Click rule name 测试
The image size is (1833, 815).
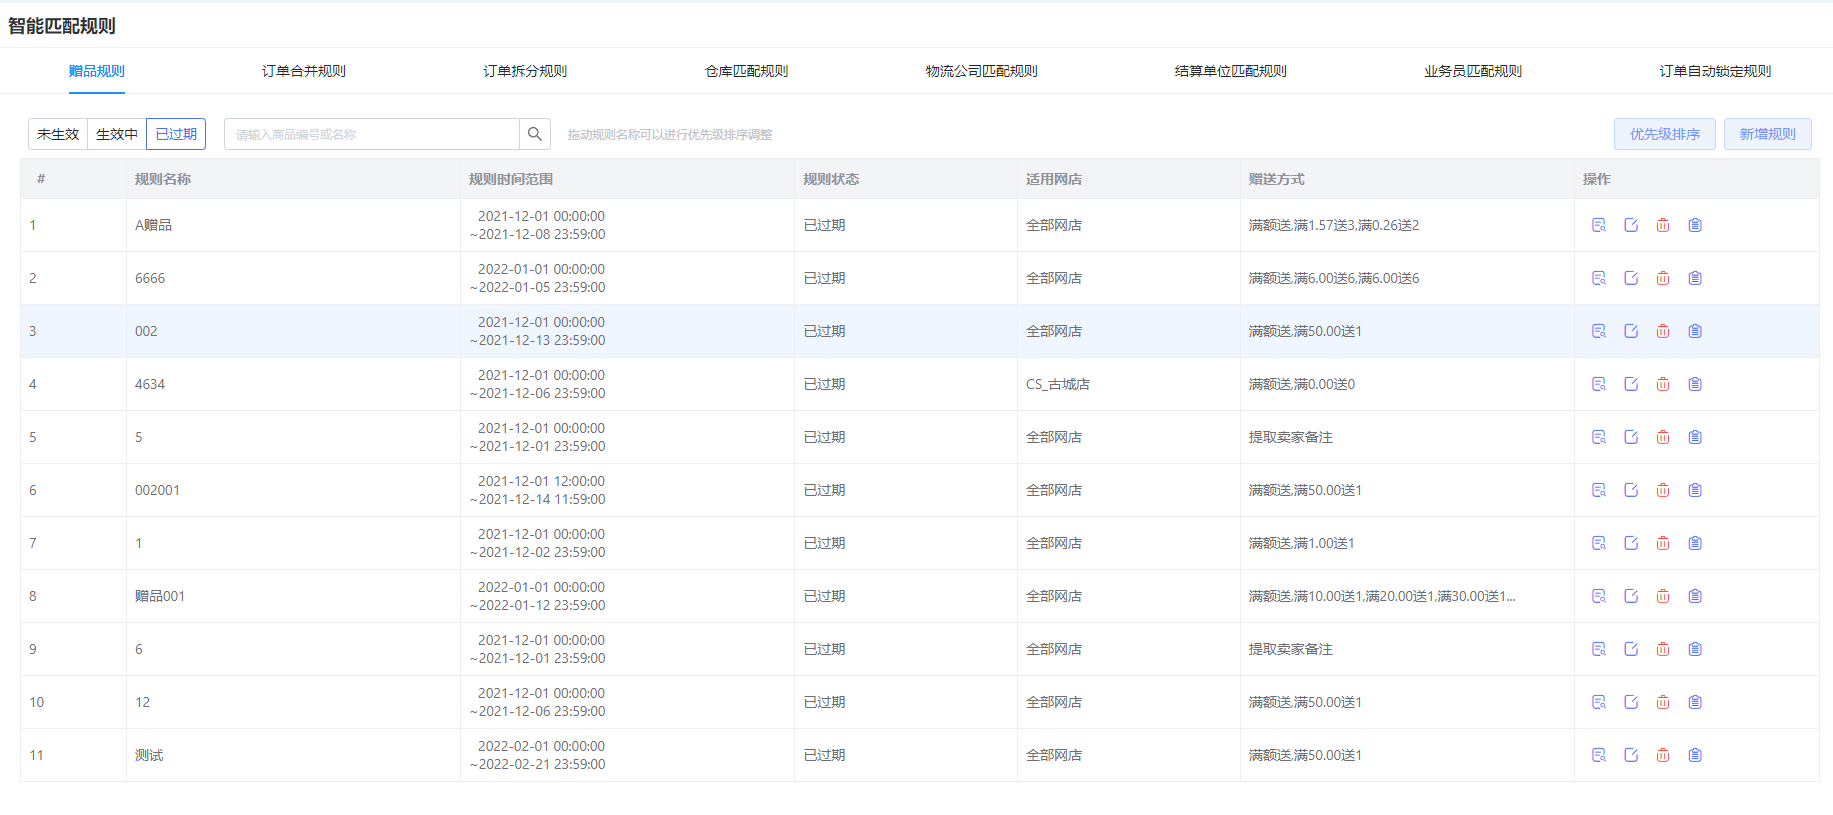[x=149, y=755]
